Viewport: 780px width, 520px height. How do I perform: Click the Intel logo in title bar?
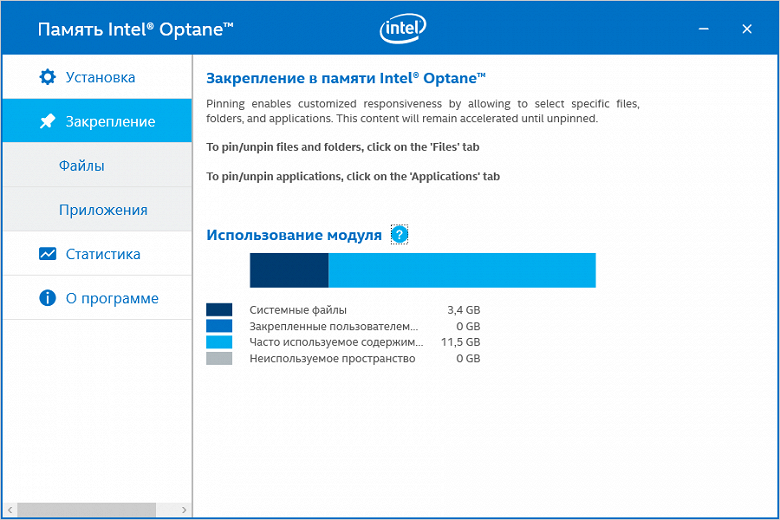pos(402,29)
